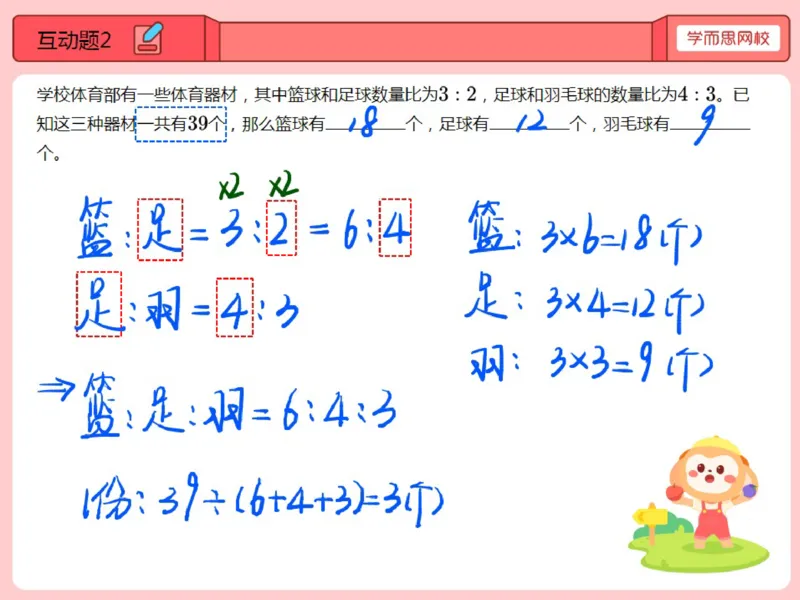Click the printed ratio 4：3 in the question
800x600 pixels.
[x=696, y=94]
